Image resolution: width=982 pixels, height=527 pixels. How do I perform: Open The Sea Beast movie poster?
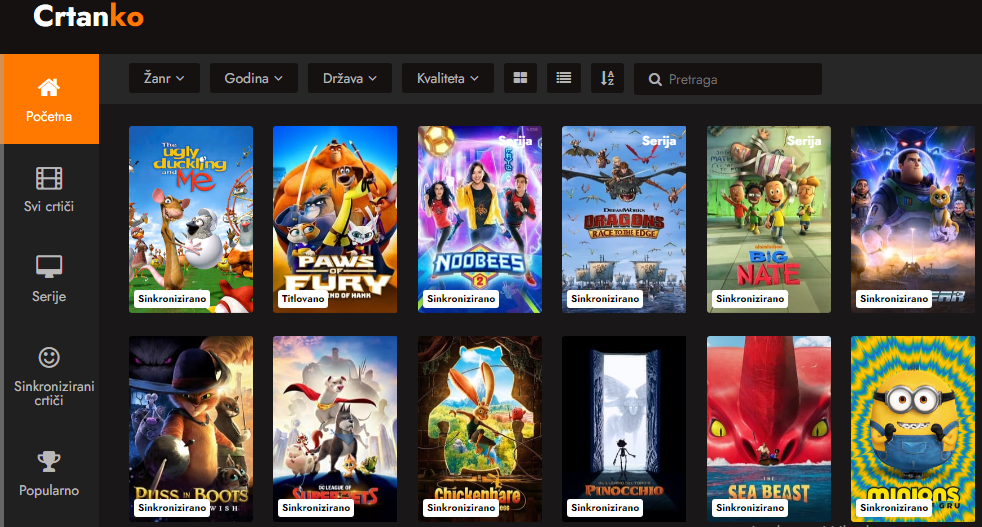click(768, 427)
